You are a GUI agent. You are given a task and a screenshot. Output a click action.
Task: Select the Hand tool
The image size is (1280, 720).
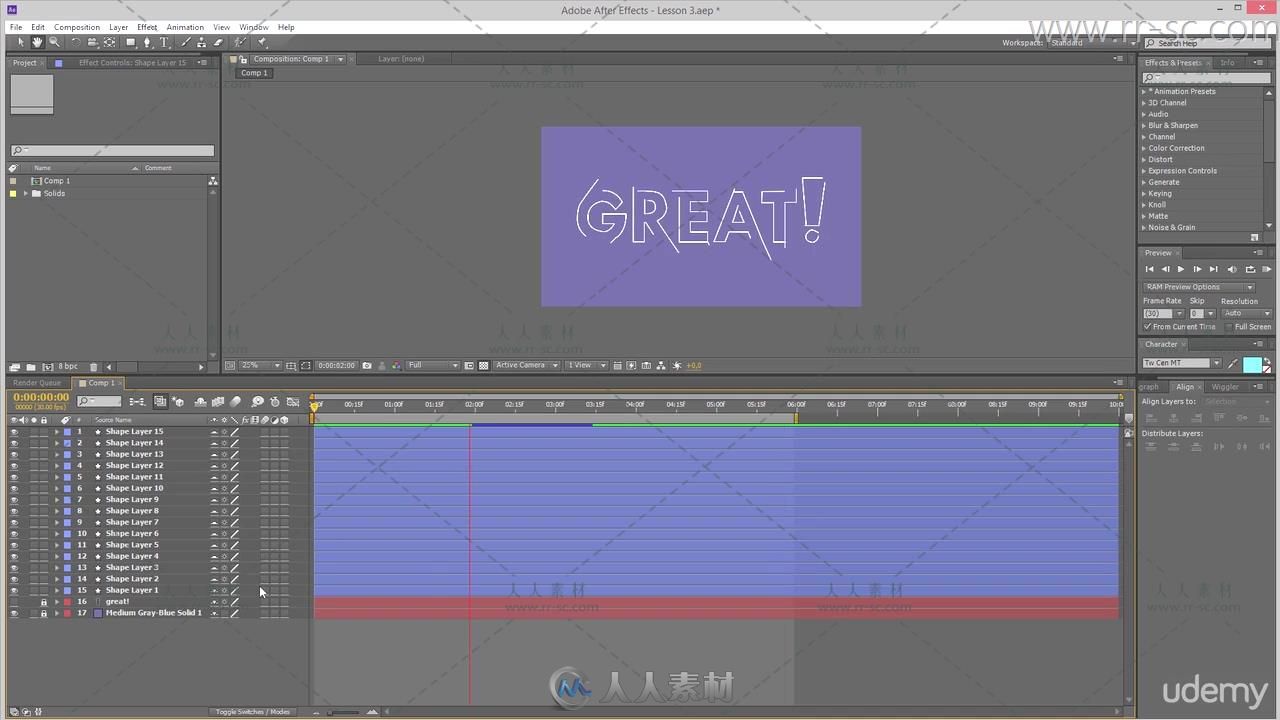coord(37,42)
